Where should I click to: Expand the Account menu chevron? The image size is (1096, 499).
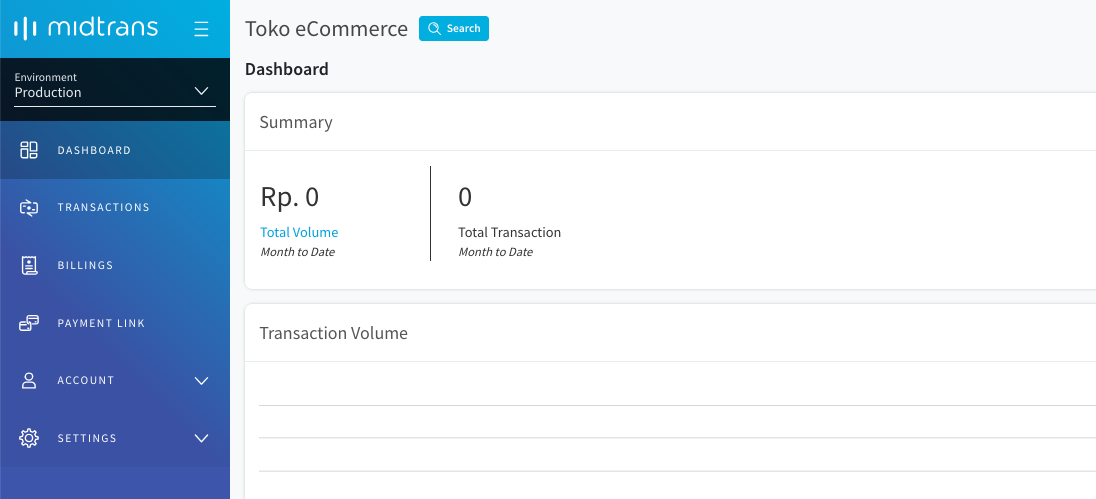click(201, 381)
